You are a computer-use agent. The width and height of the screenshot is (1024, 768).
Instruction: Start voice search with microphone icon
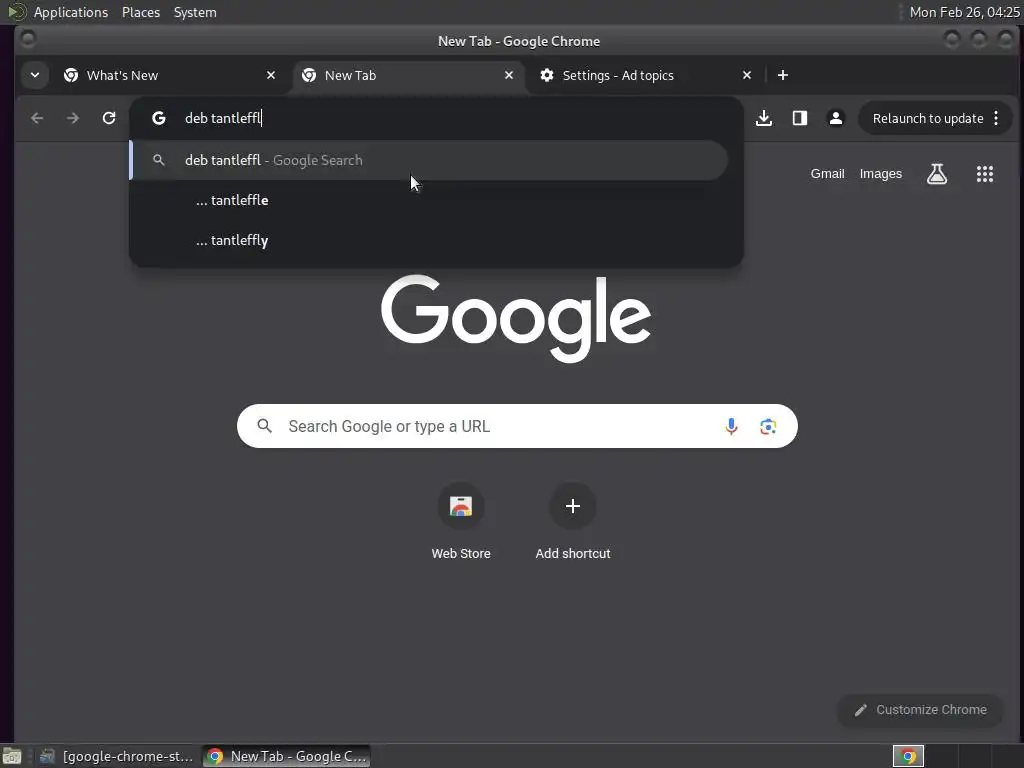[x=731, y=426]
